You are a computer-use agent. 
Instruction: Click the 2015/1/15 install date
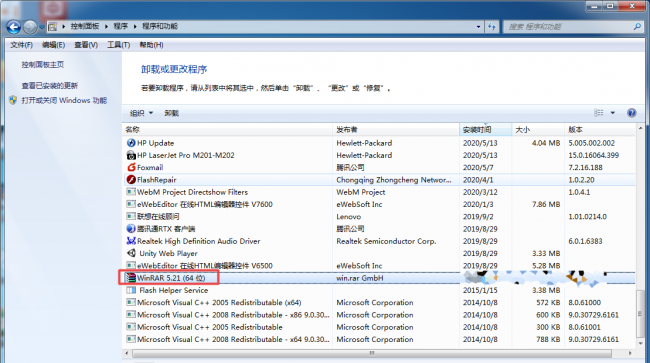click(480, 290)
